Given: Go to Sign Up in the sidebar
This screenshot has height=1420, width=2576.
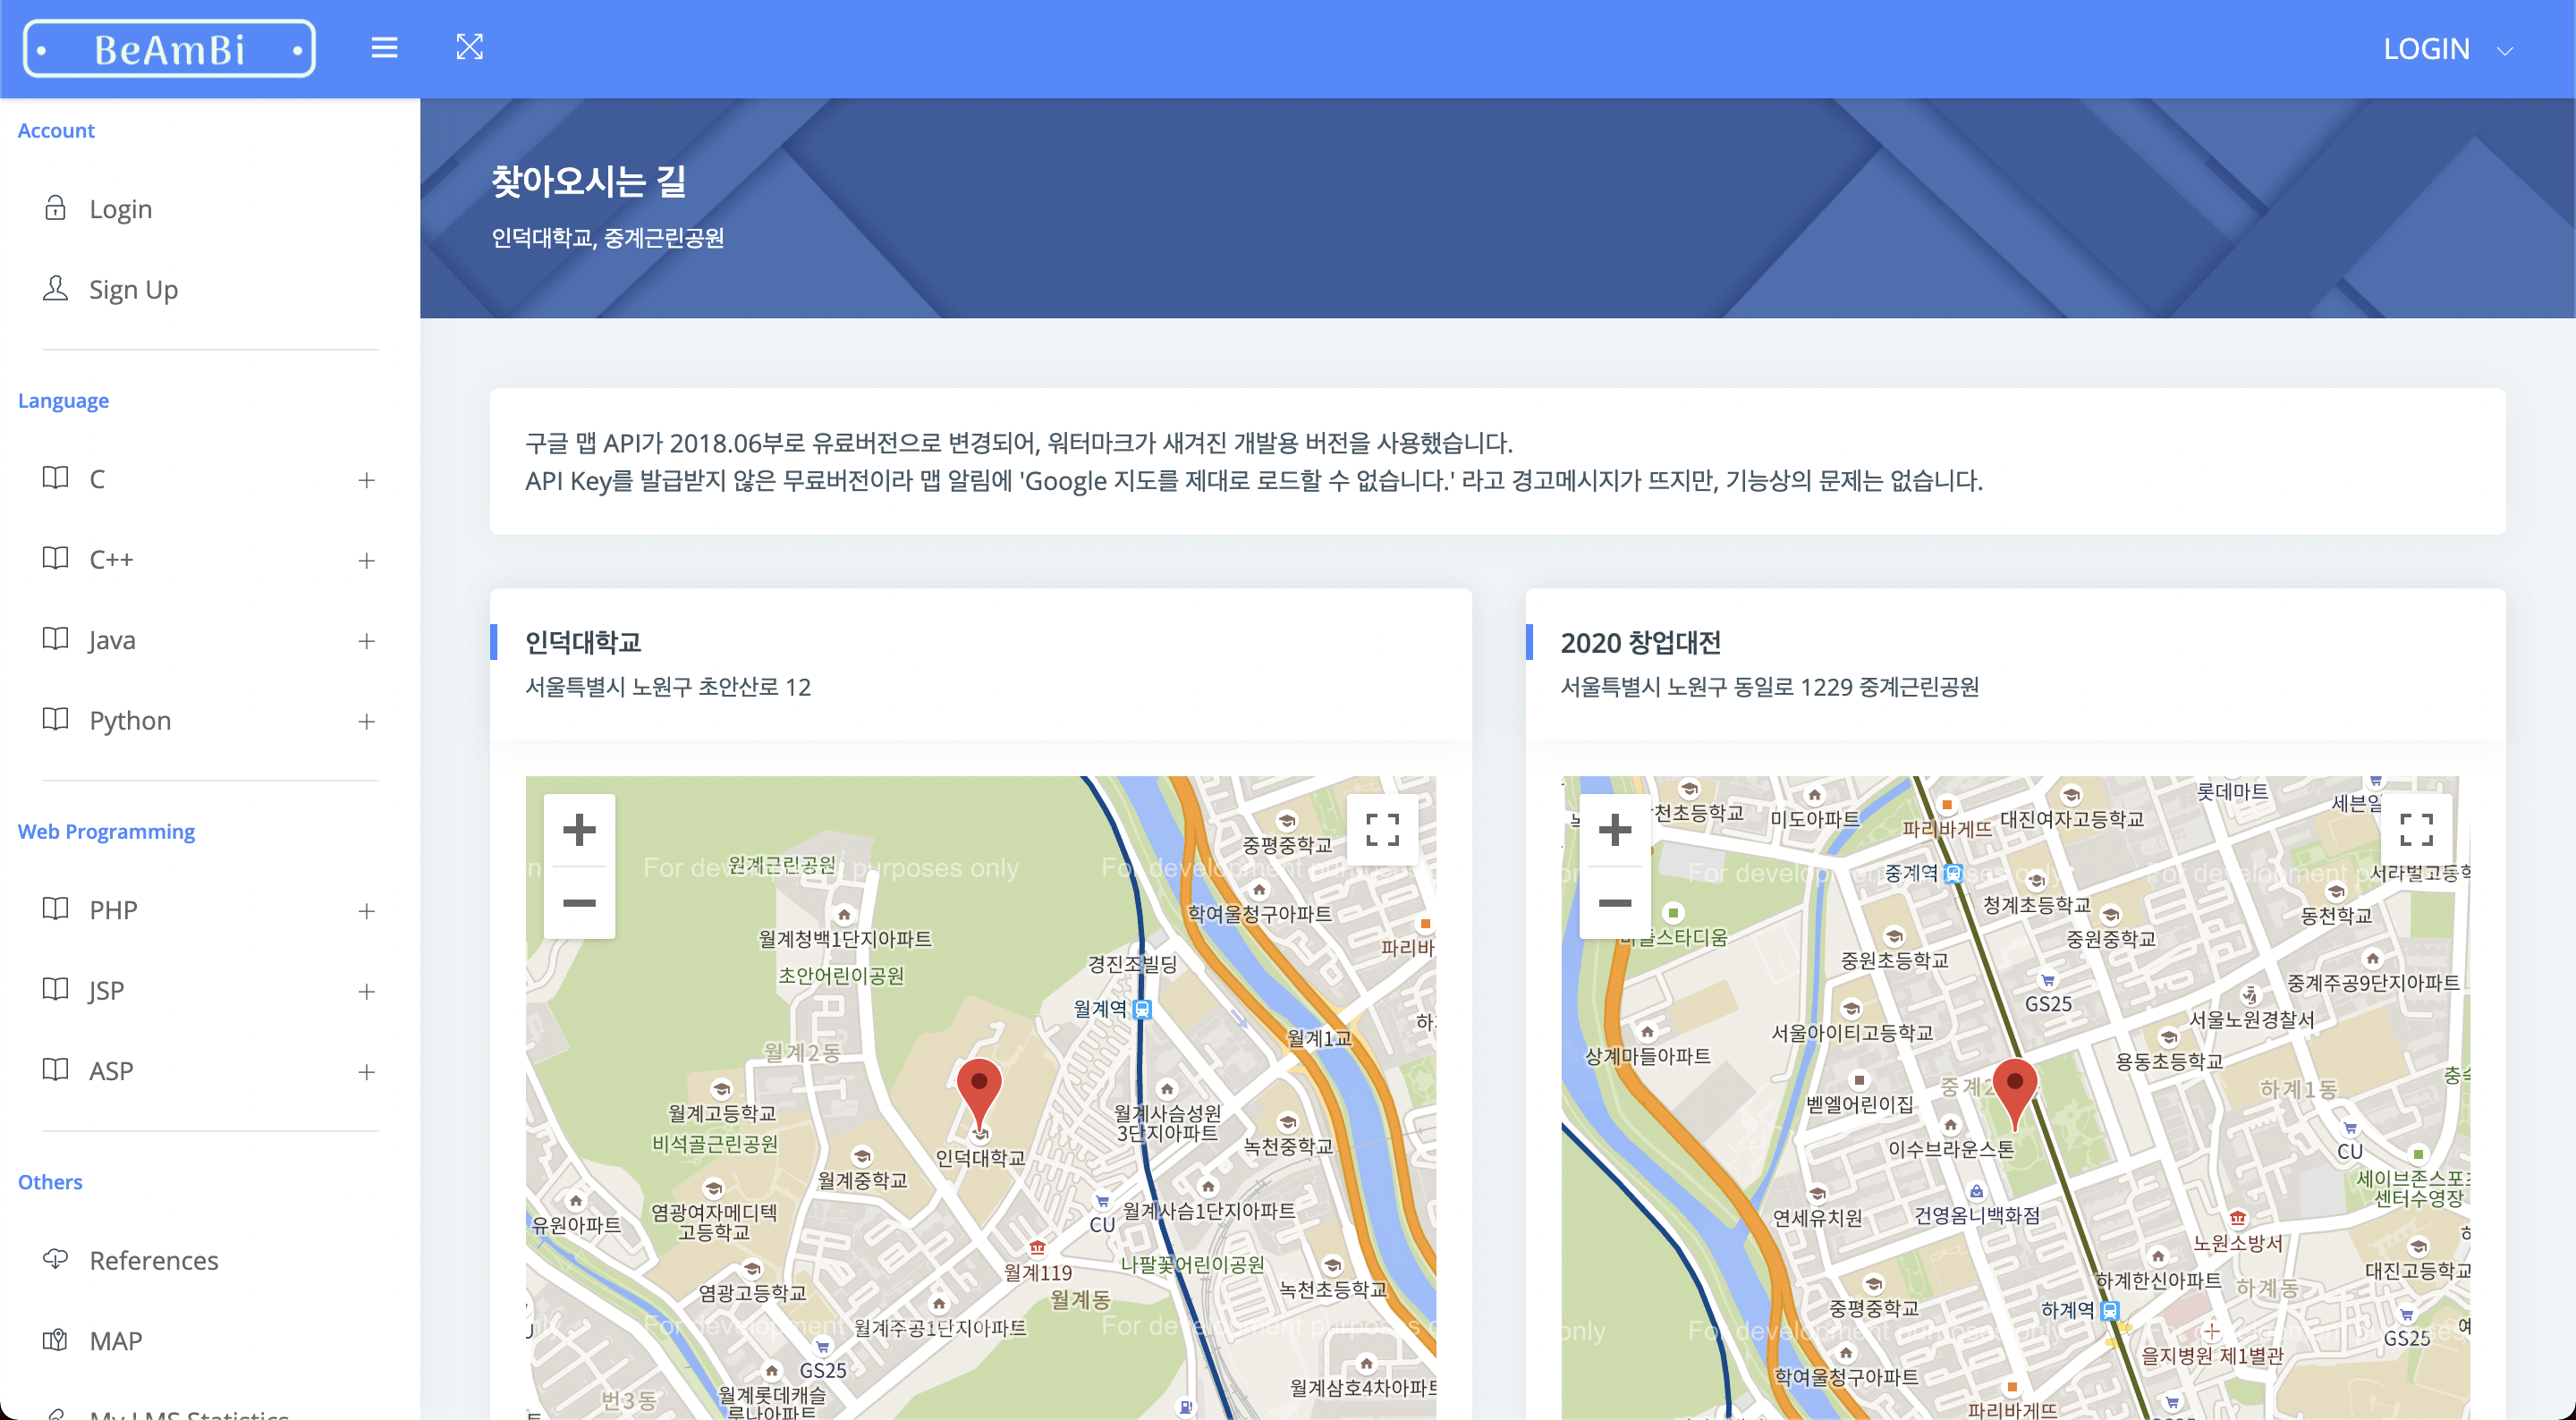Looking at the screenshot, I should click(133, 290).
